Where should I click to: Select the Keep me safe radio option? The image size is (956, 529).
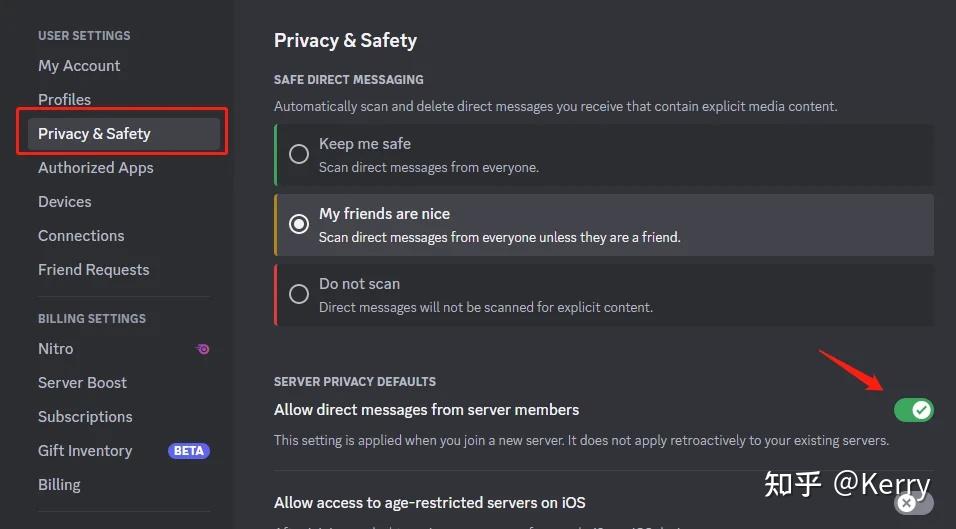299,154
